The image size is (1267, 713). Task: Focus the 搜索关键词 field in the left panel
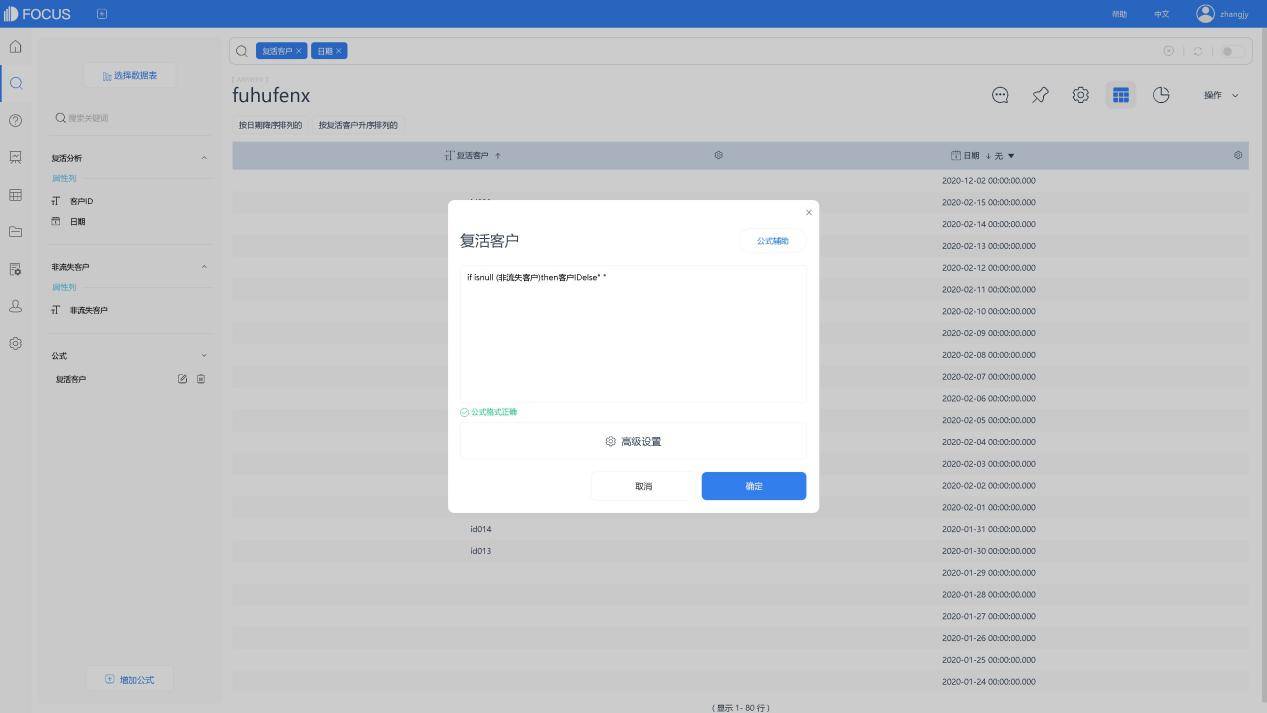point(130,118)
